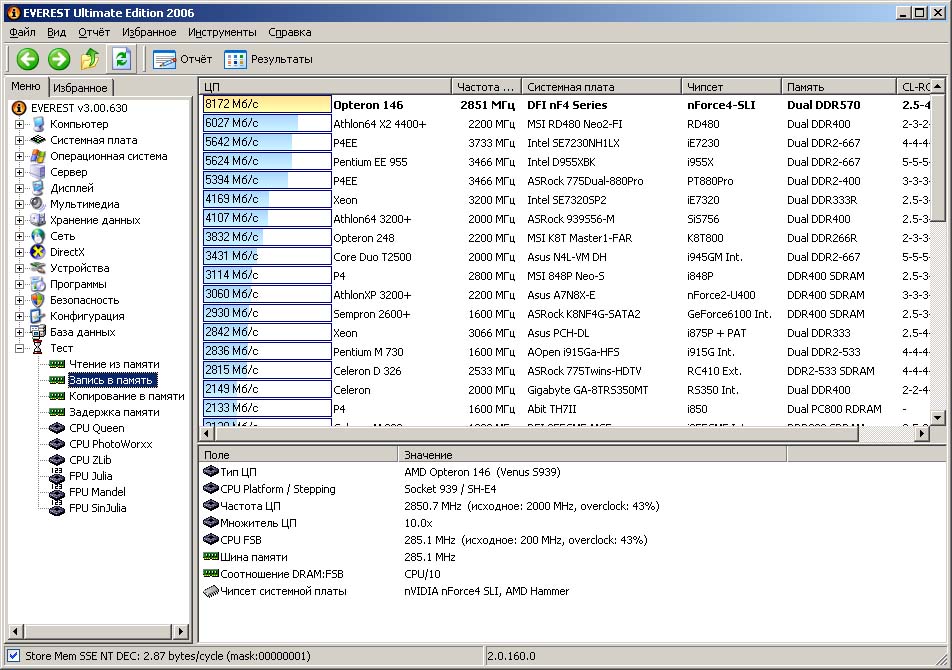Toggle the status bar checkbox at bottom left

click(x=13, y=656)
